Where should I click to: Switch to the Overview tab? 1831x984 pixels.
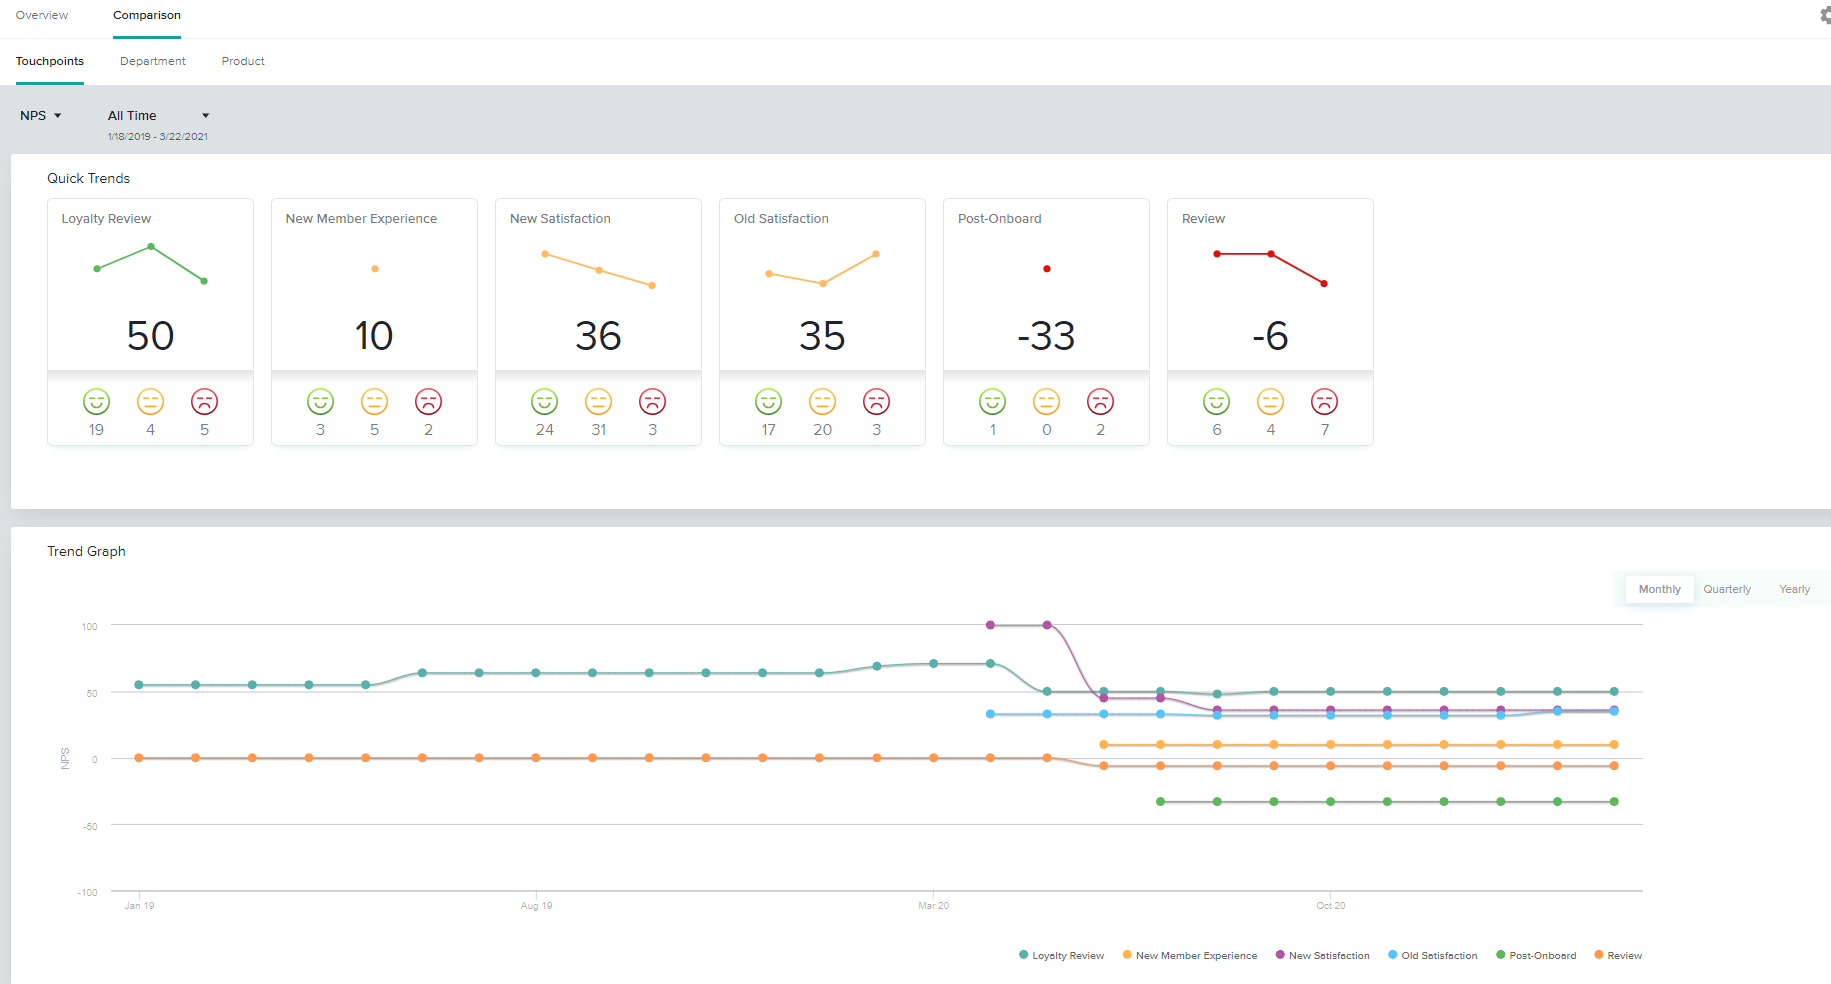41,15
